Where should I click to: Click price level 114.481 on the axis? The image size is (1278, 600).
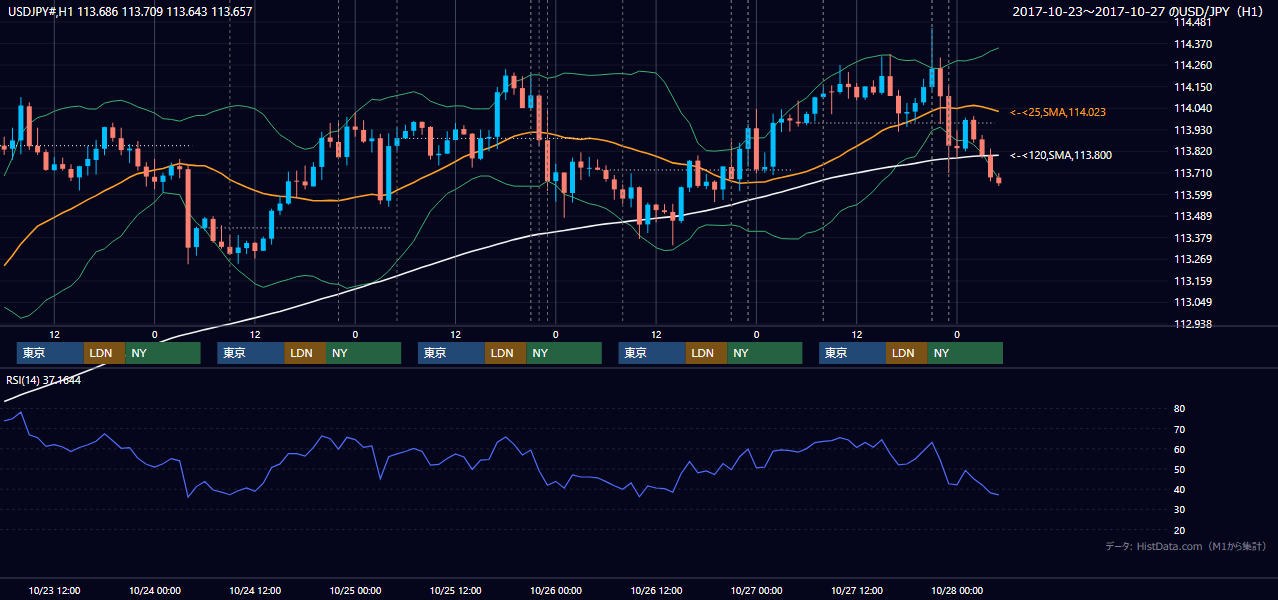coord(1192,22)
